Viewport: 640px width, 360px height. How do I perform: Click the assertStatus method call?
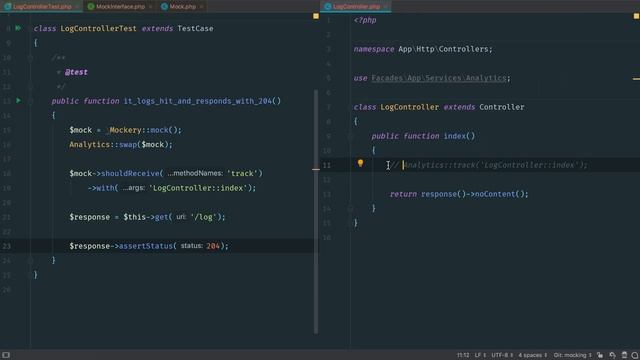tap(146, 246)
